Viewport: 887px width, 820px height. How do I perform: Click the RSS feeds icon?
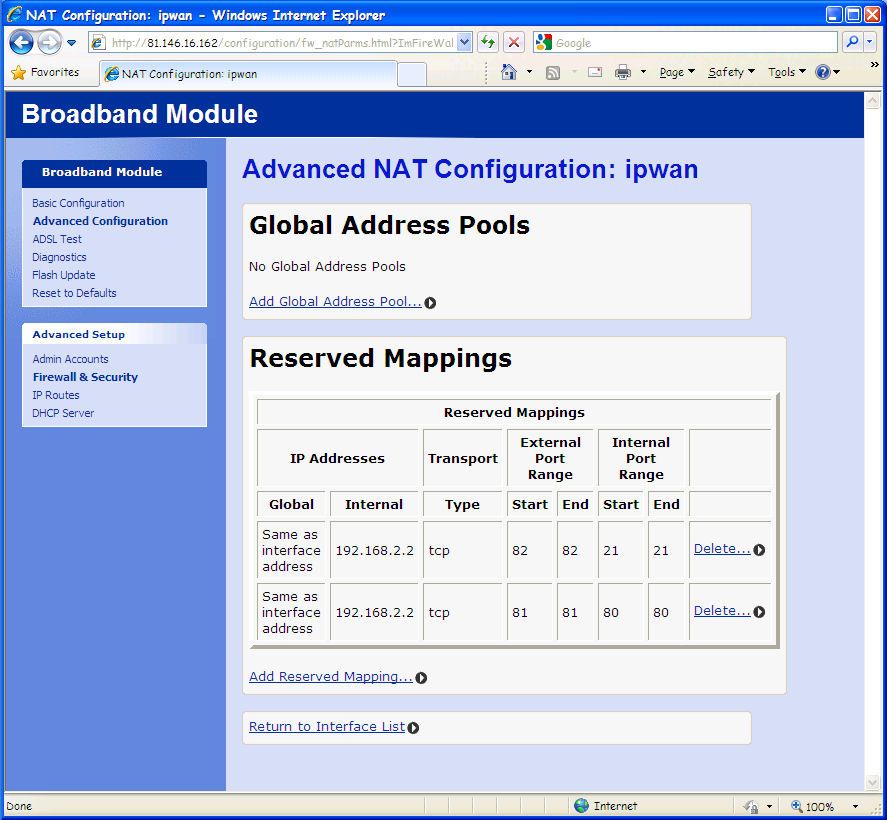point(553,72)
